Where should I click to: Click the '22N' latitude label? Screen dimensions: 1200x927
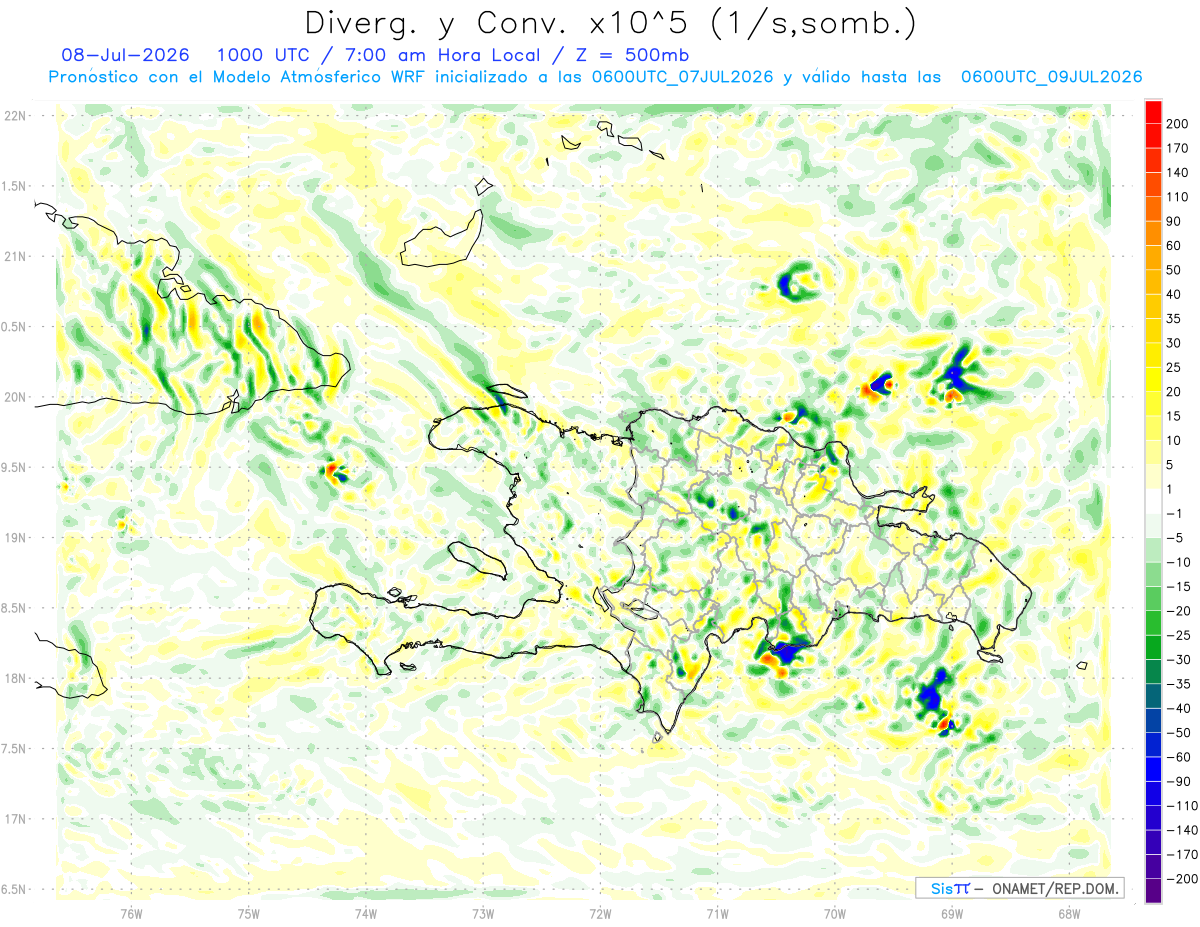pyautogui.click(x=16, y=116)
